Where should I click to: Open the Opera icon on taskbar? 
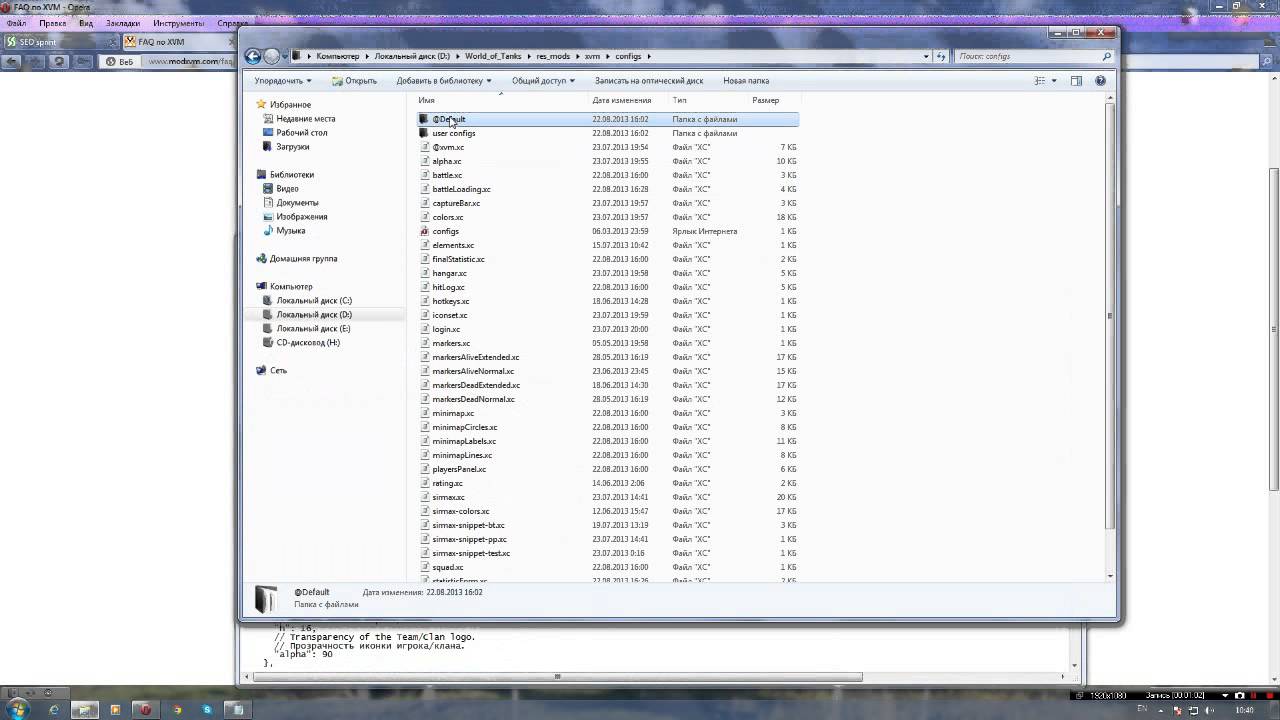click(x=145, y=709)
